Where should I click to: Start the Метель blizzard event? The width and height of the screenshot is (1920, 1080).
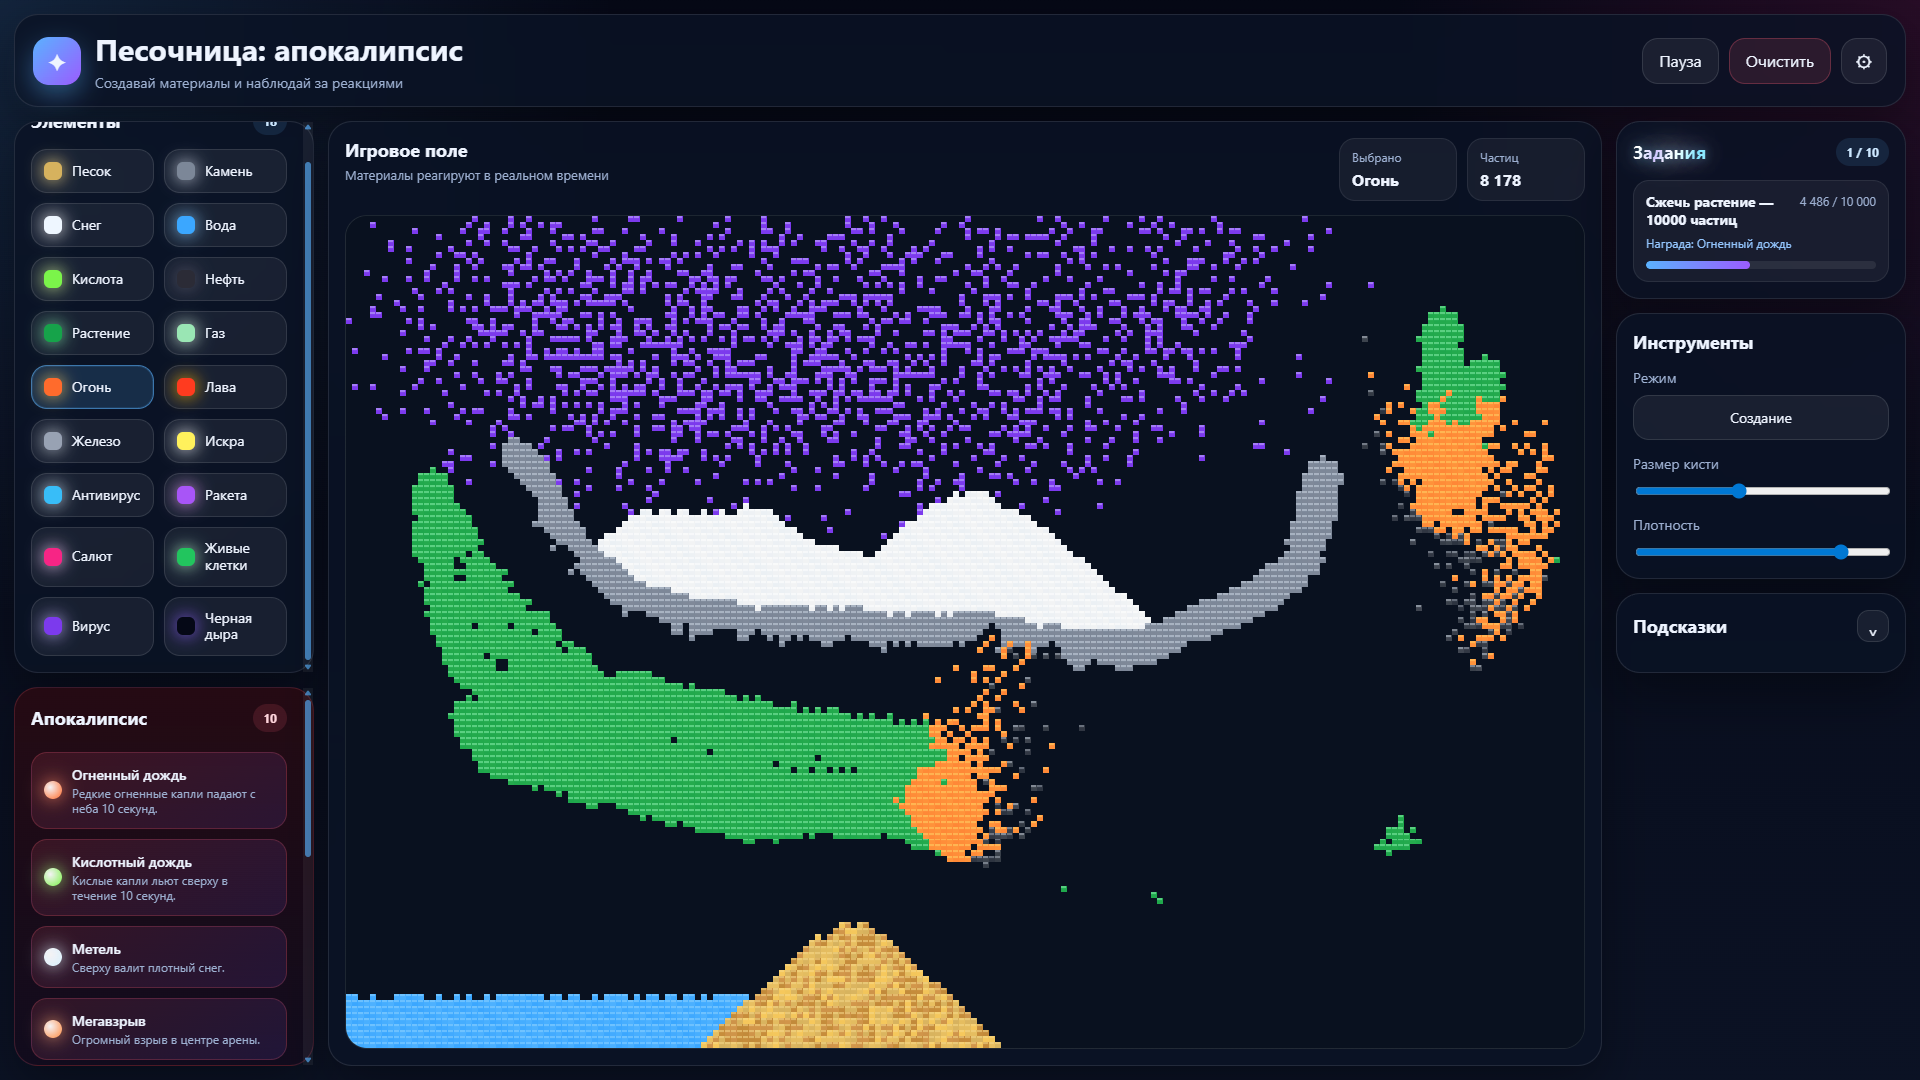[x=159, y=958]
